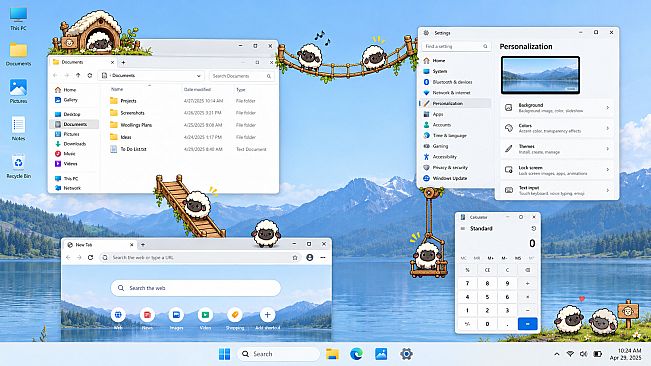Show hidden system tray icons chevron
The height and width of the screenshot is (366, 651).
557,354
